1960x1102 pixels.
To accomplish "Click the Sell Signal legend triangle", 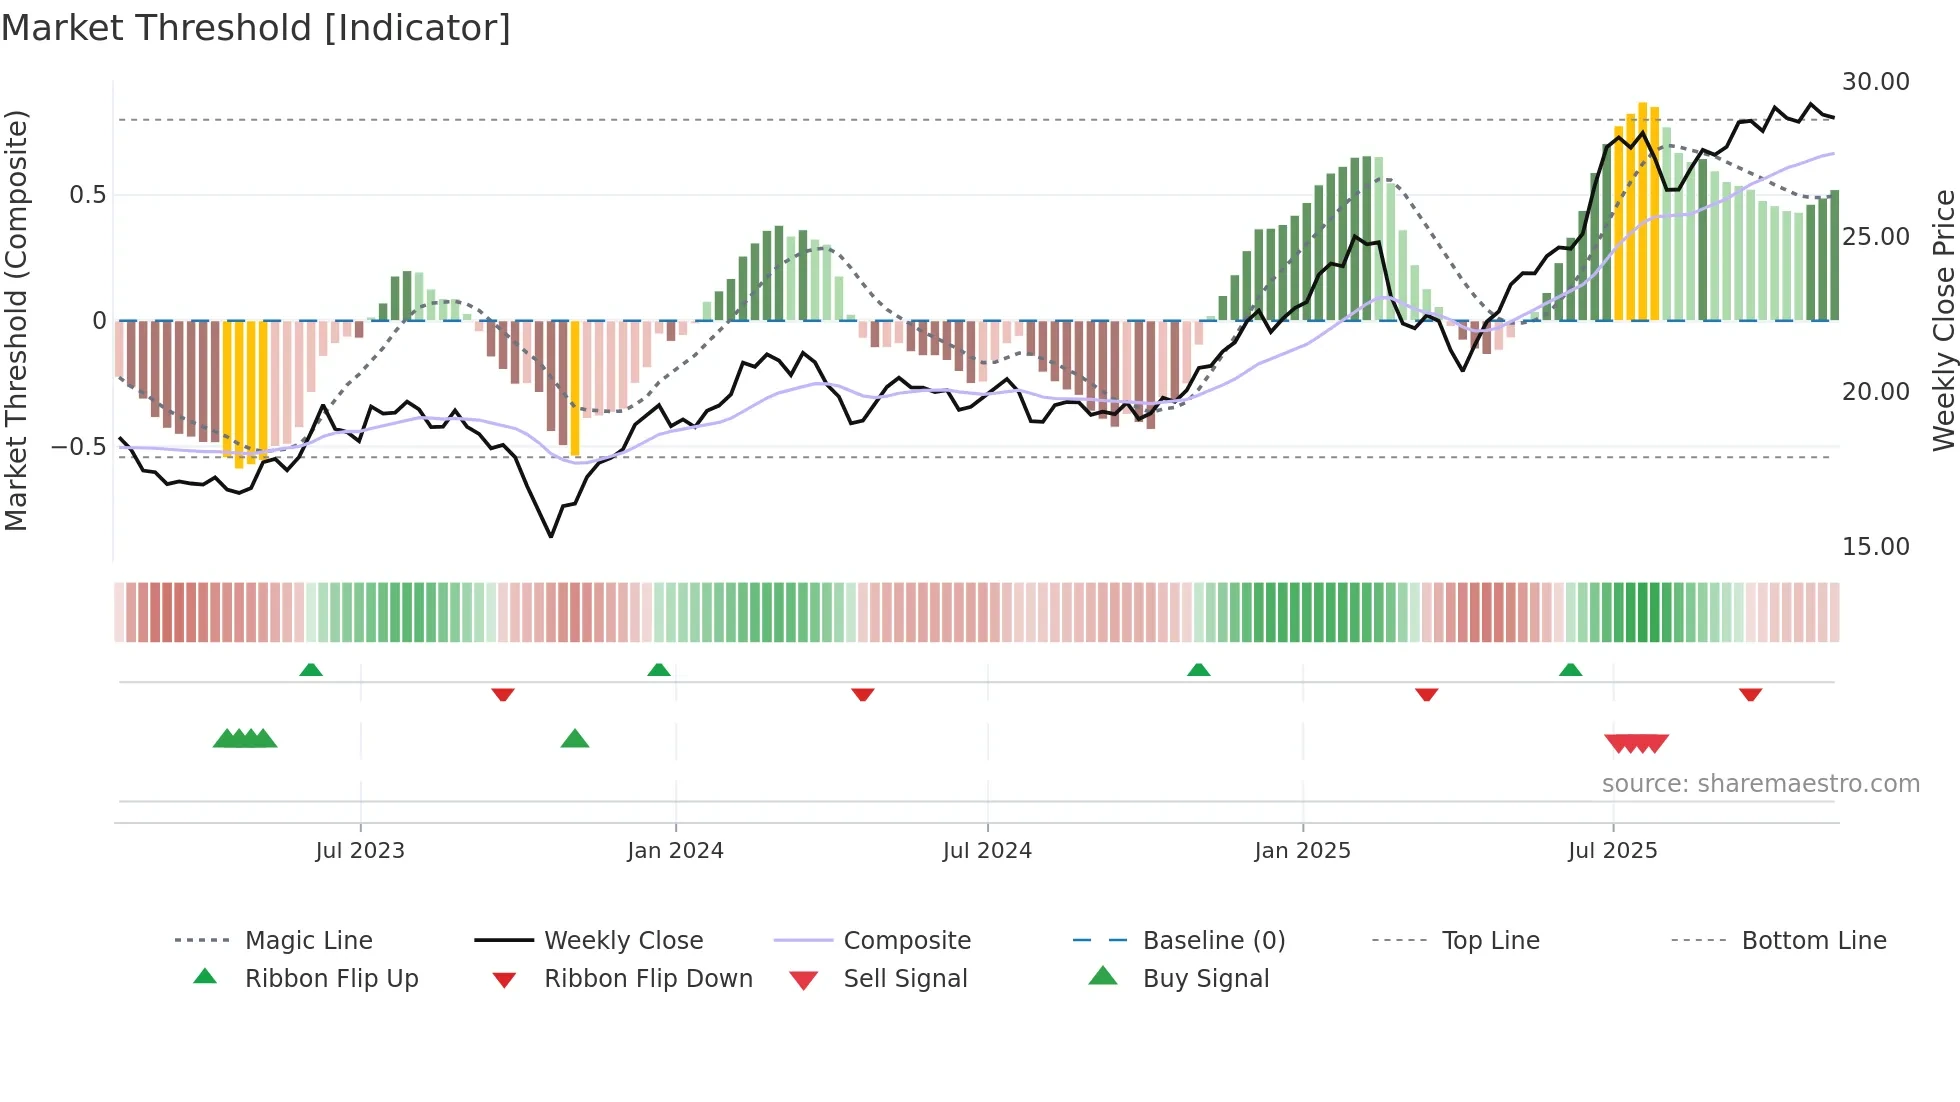I will pyautogui.click(x=803, y=980).
